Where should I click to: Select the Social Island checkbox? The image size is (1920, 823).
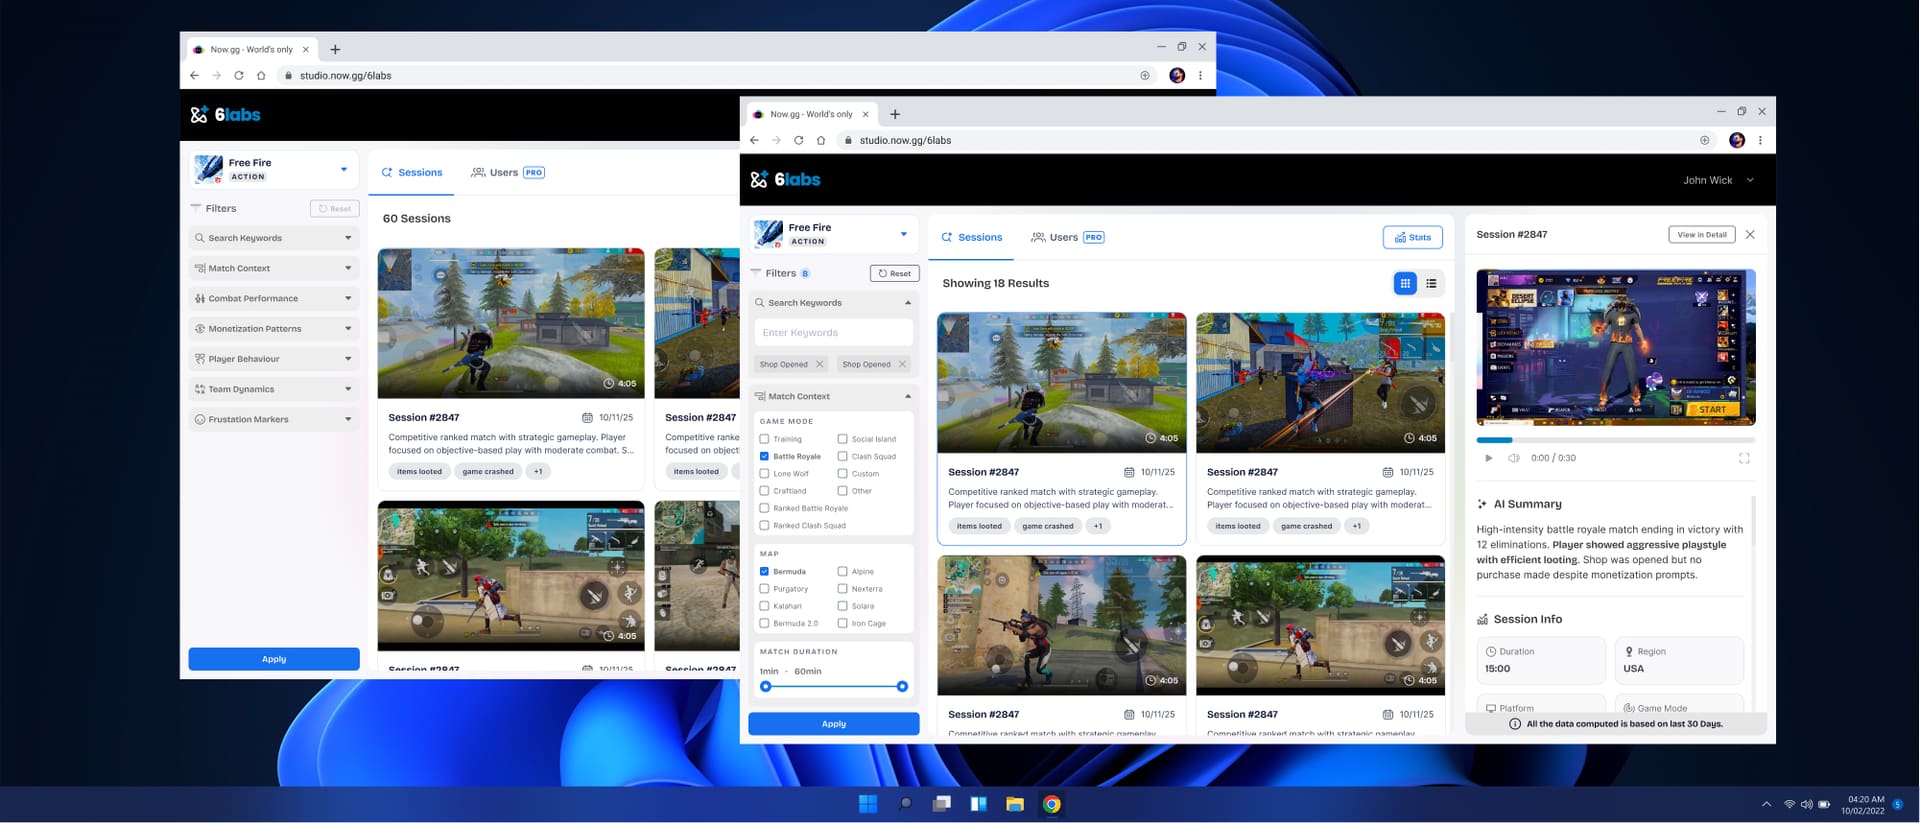tap(842, 439)
